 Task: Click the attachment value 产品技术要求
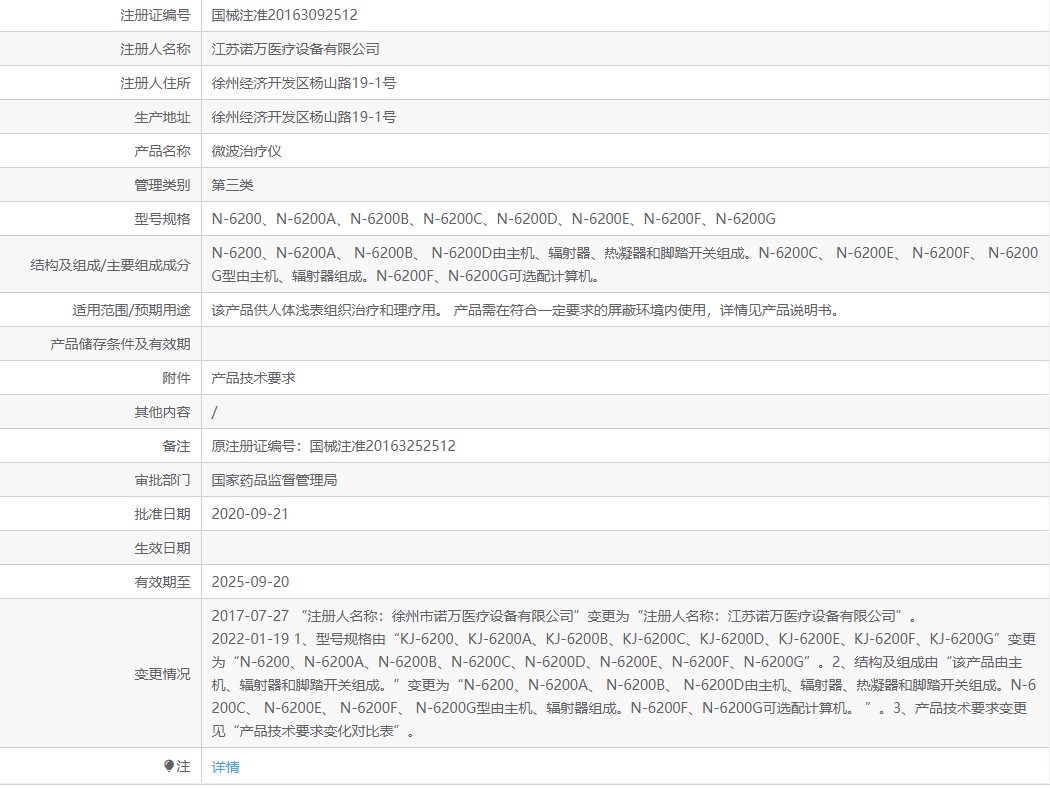253,378
